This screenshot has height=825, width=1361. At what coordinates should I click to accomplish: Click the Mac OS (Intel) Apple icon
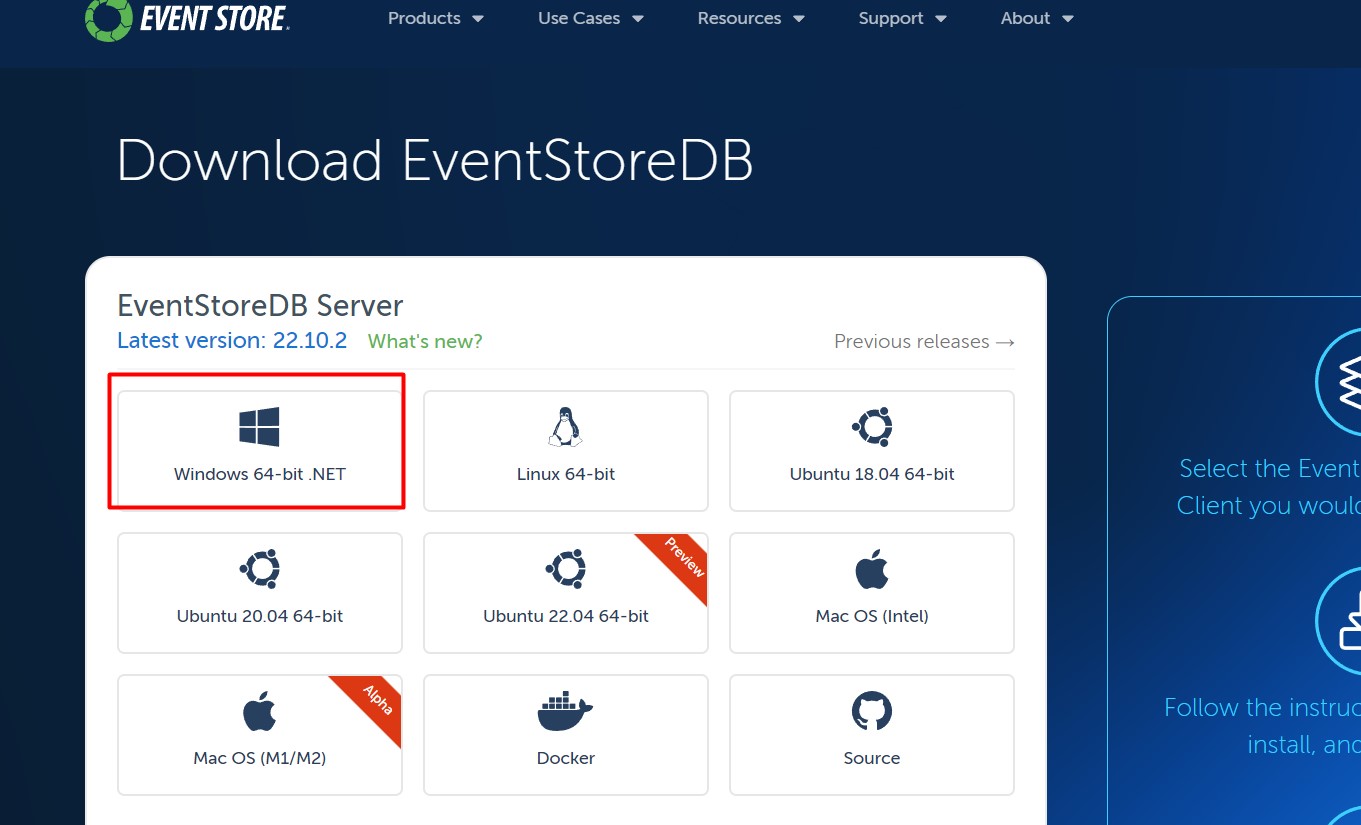pyautogui.click(x=872, y=568)
